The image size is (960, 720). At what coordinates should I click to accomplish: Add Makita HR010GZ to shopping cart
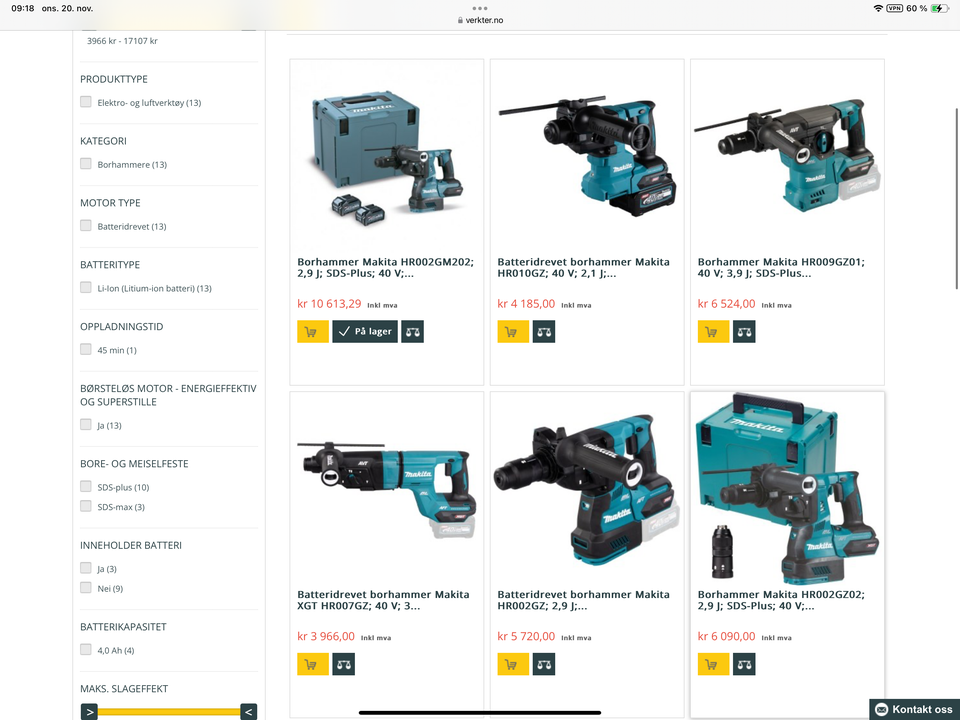point(513,331)
